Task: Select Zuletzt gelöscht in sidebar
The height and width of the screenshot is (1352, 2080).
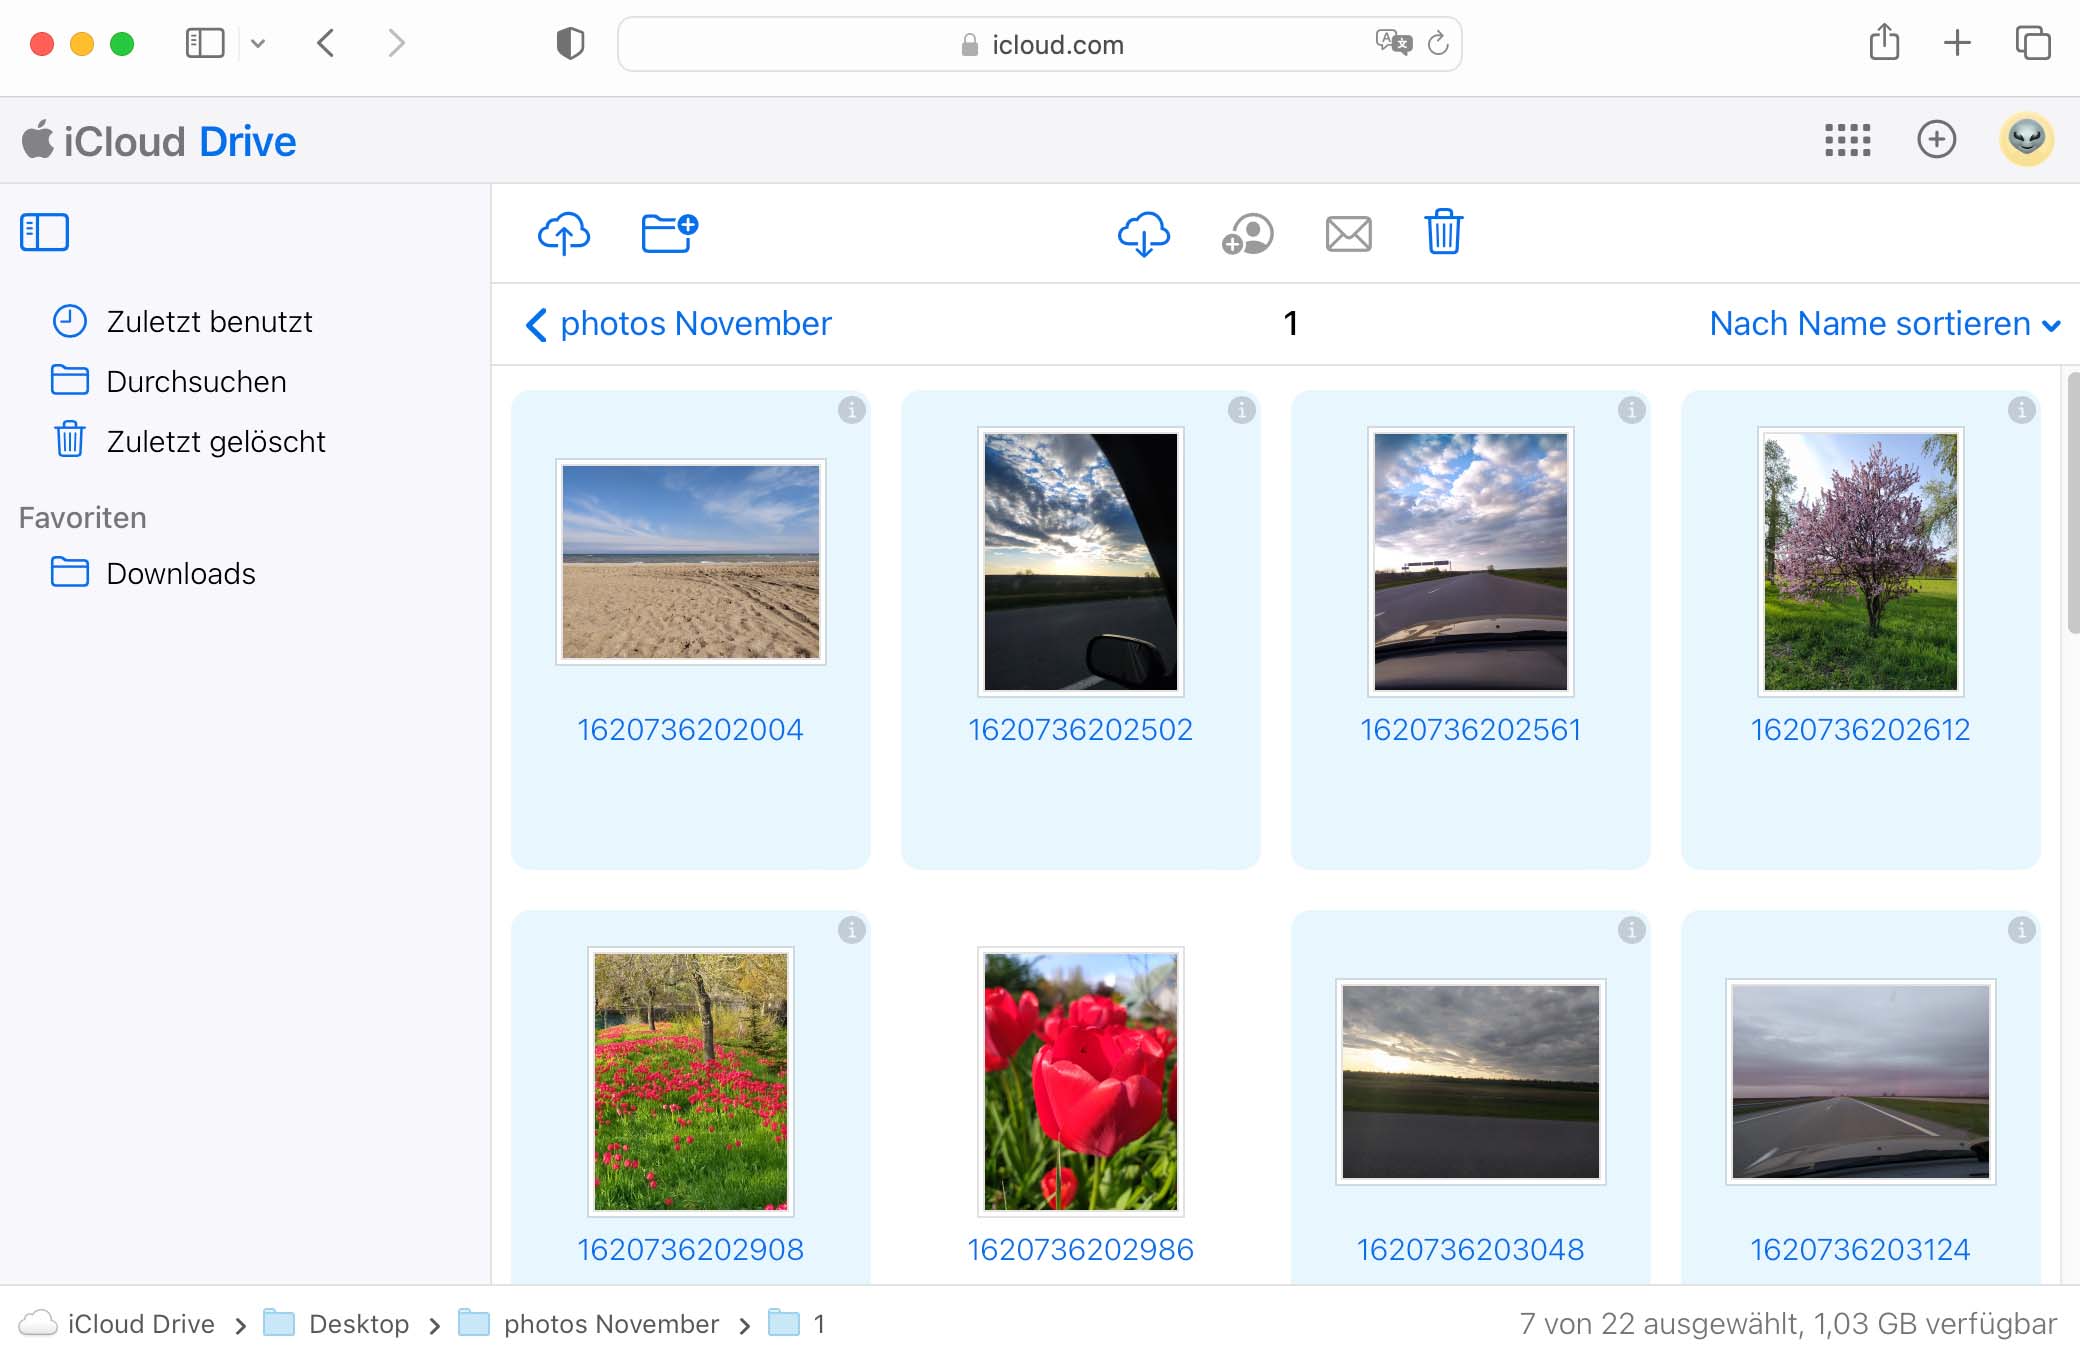Action: [x=215, y=442]
